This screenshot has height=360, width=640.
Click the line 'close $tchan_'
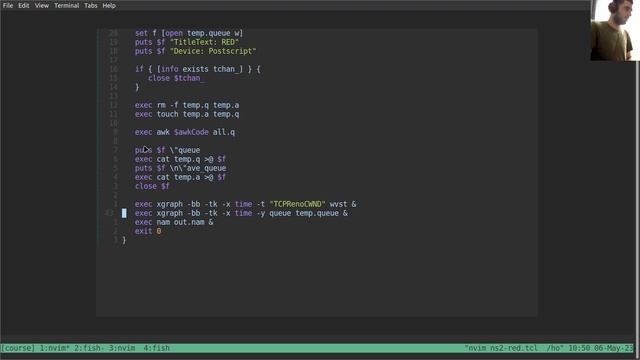176,78
